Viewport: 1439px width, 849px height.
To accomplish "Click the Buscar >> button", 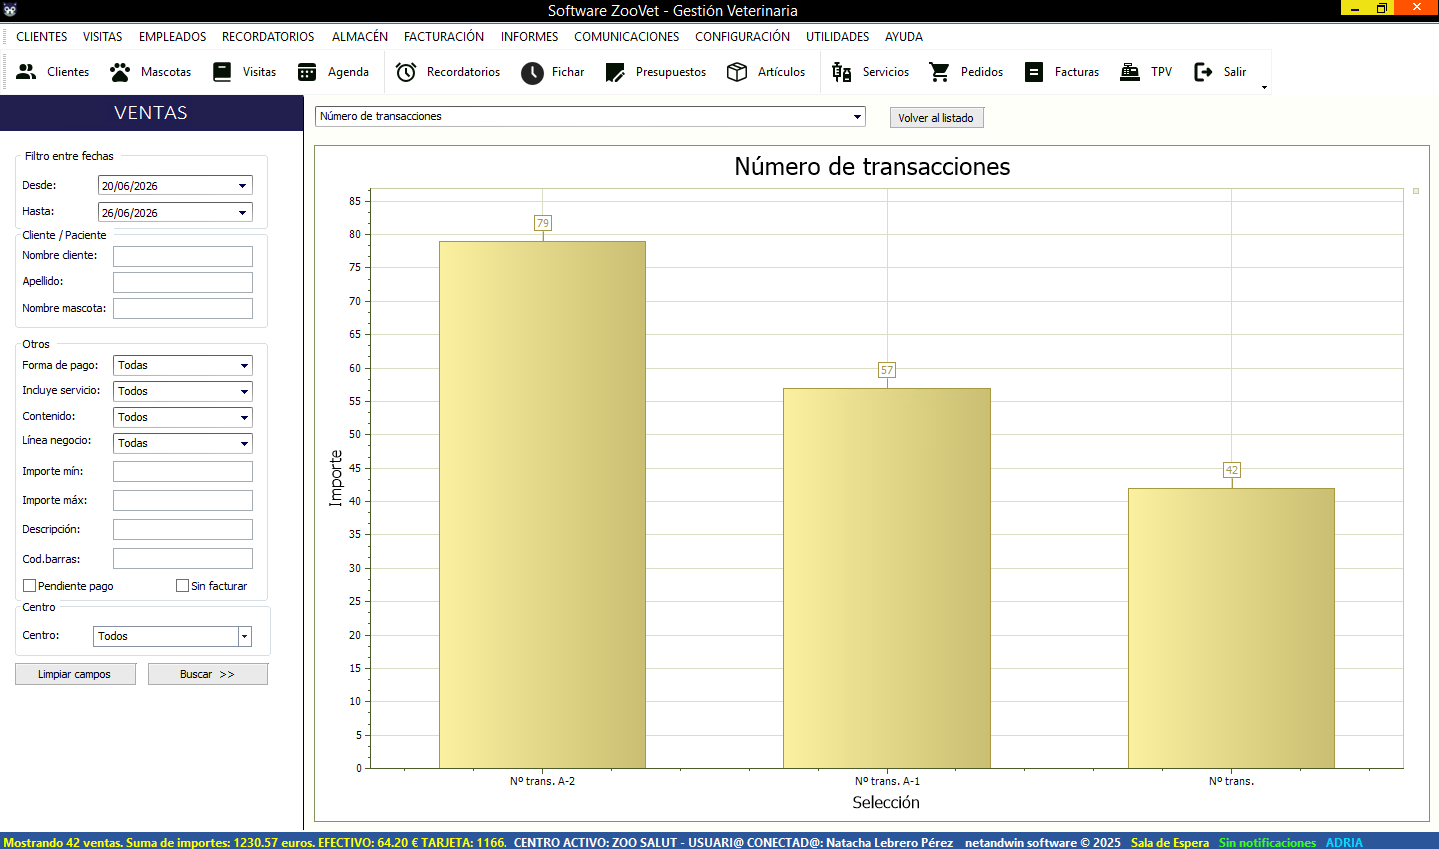I will 208,674.
